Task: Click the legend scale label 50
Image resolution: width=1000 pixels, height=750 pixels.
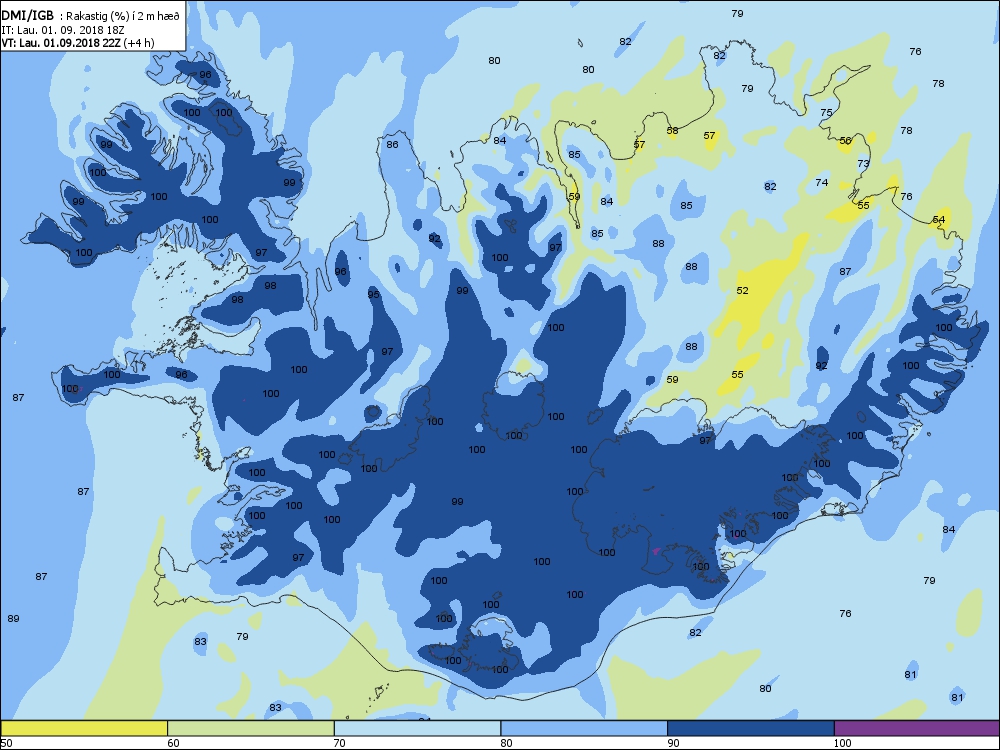Action: coord(6,743)
